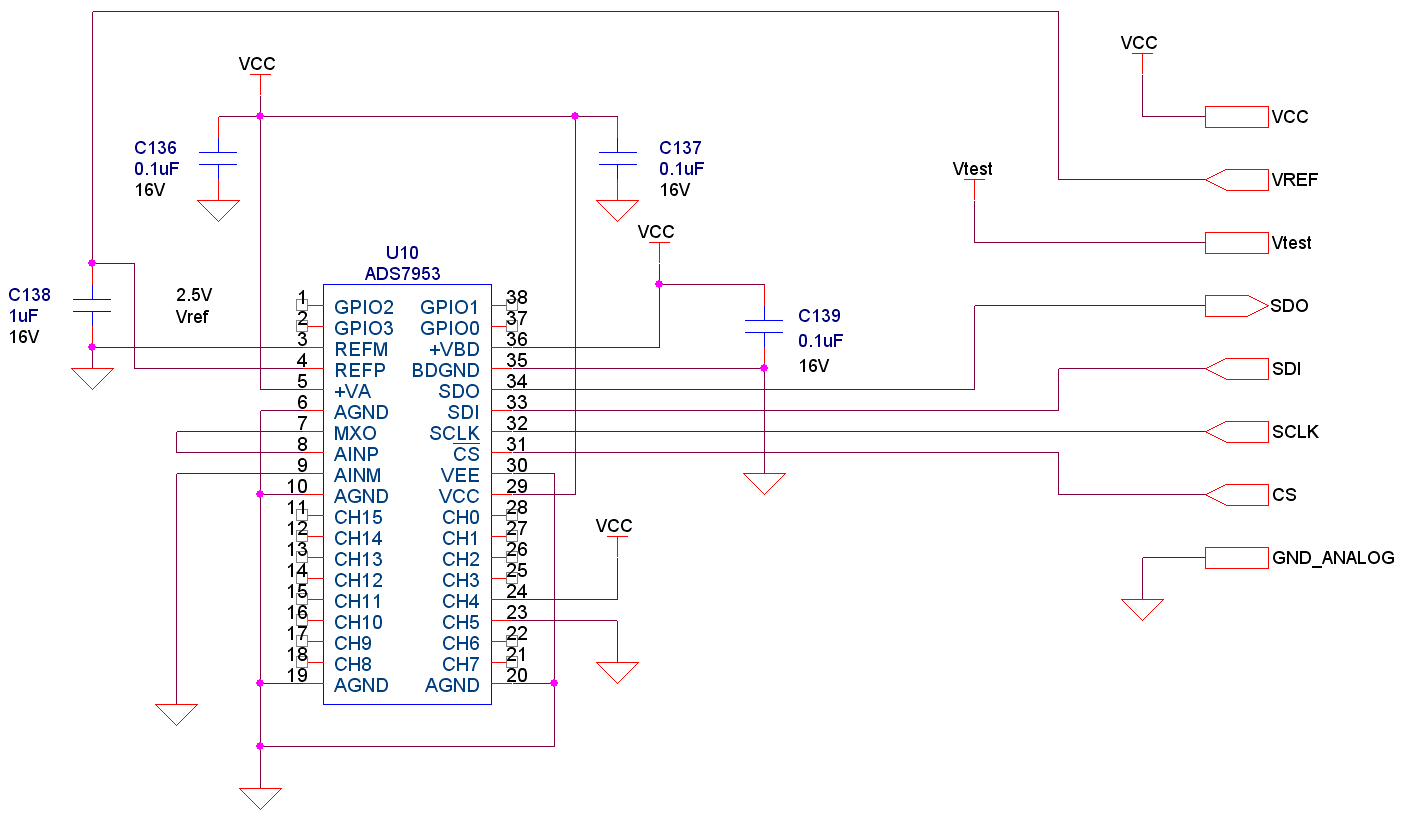Viewport: 1409px width, 818px height.
Task: Click the +VBD pin label
Action: (x=455, y=349)
